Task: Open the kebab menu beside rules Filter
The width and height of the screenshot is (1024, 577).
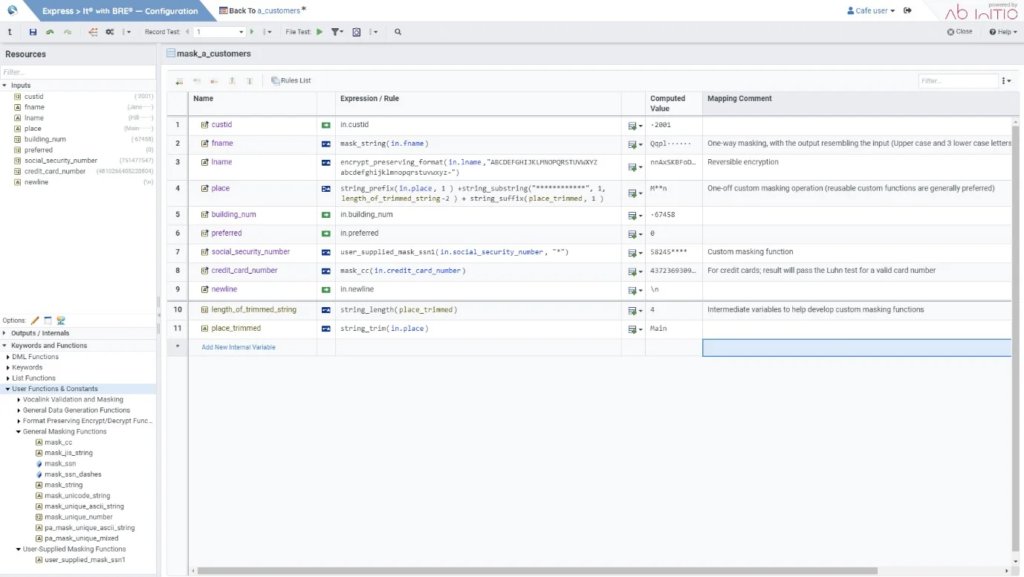Action: [1006, 81]
